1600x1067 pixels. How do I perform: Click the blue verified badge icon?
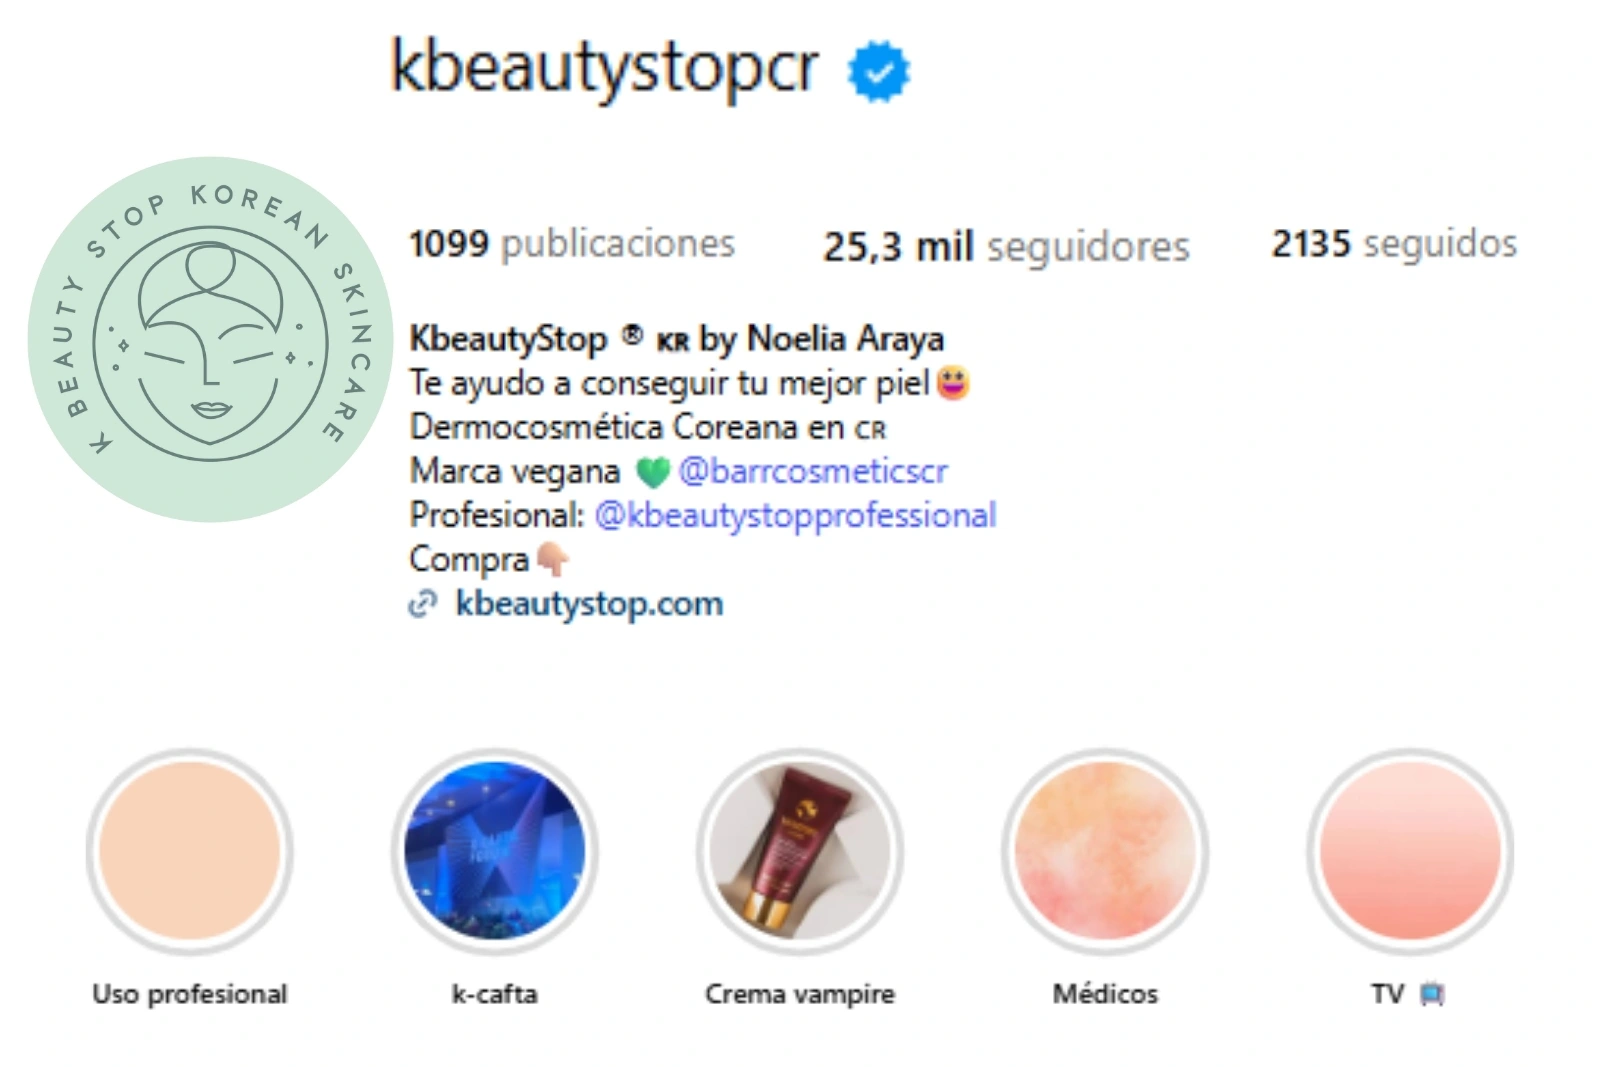coord(878,71)
